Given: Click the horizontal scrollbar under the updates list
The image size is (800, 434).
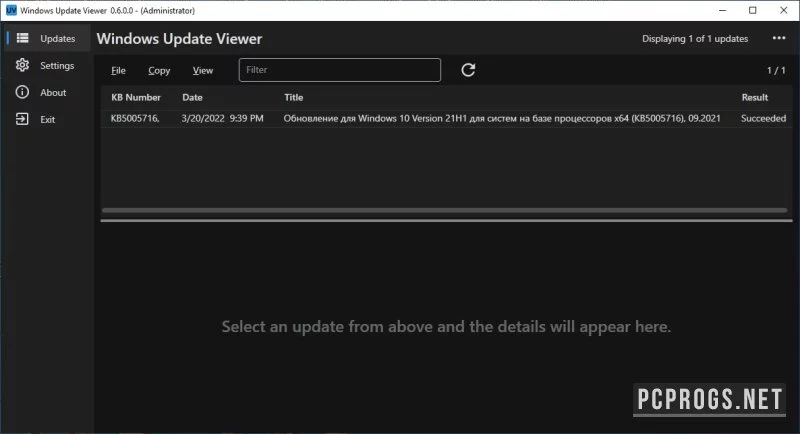Looking at the screenshot, I should (444, 210).
